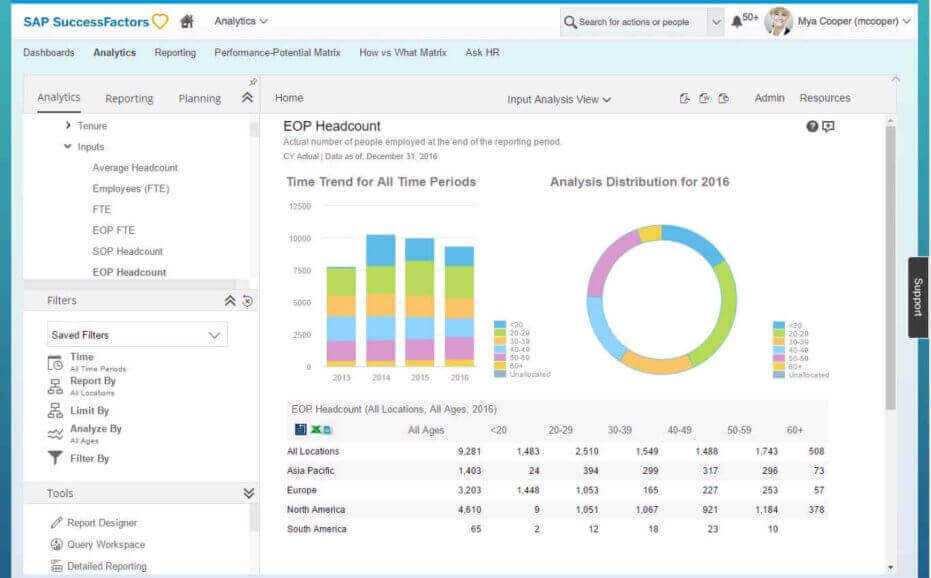Collapse the Inputs tree node
The width and height of the screenshot is (931, 578).
[68, 147]
